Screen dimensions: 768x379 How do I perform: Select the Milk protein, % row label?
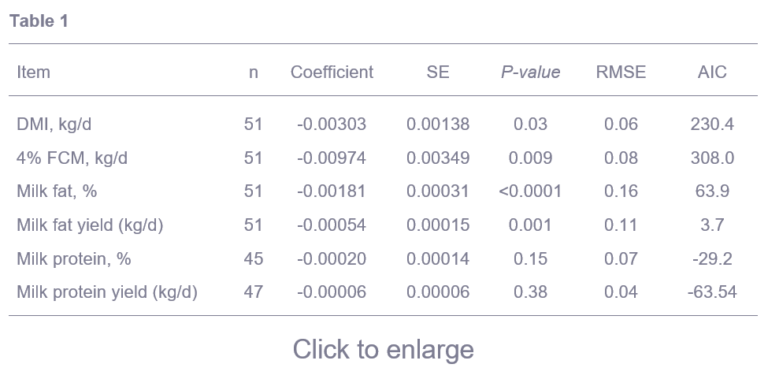coord(74,259)
